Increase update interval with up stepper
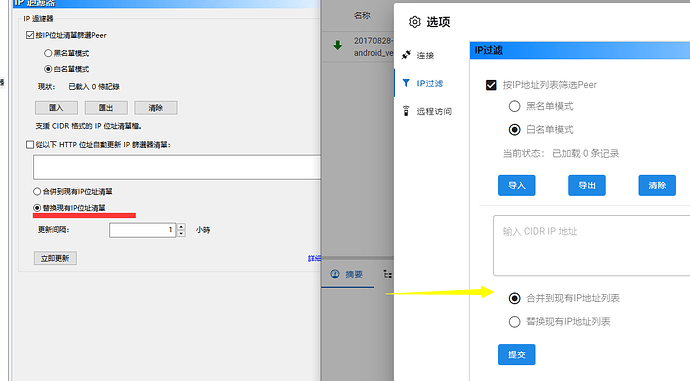 point(181,227)
